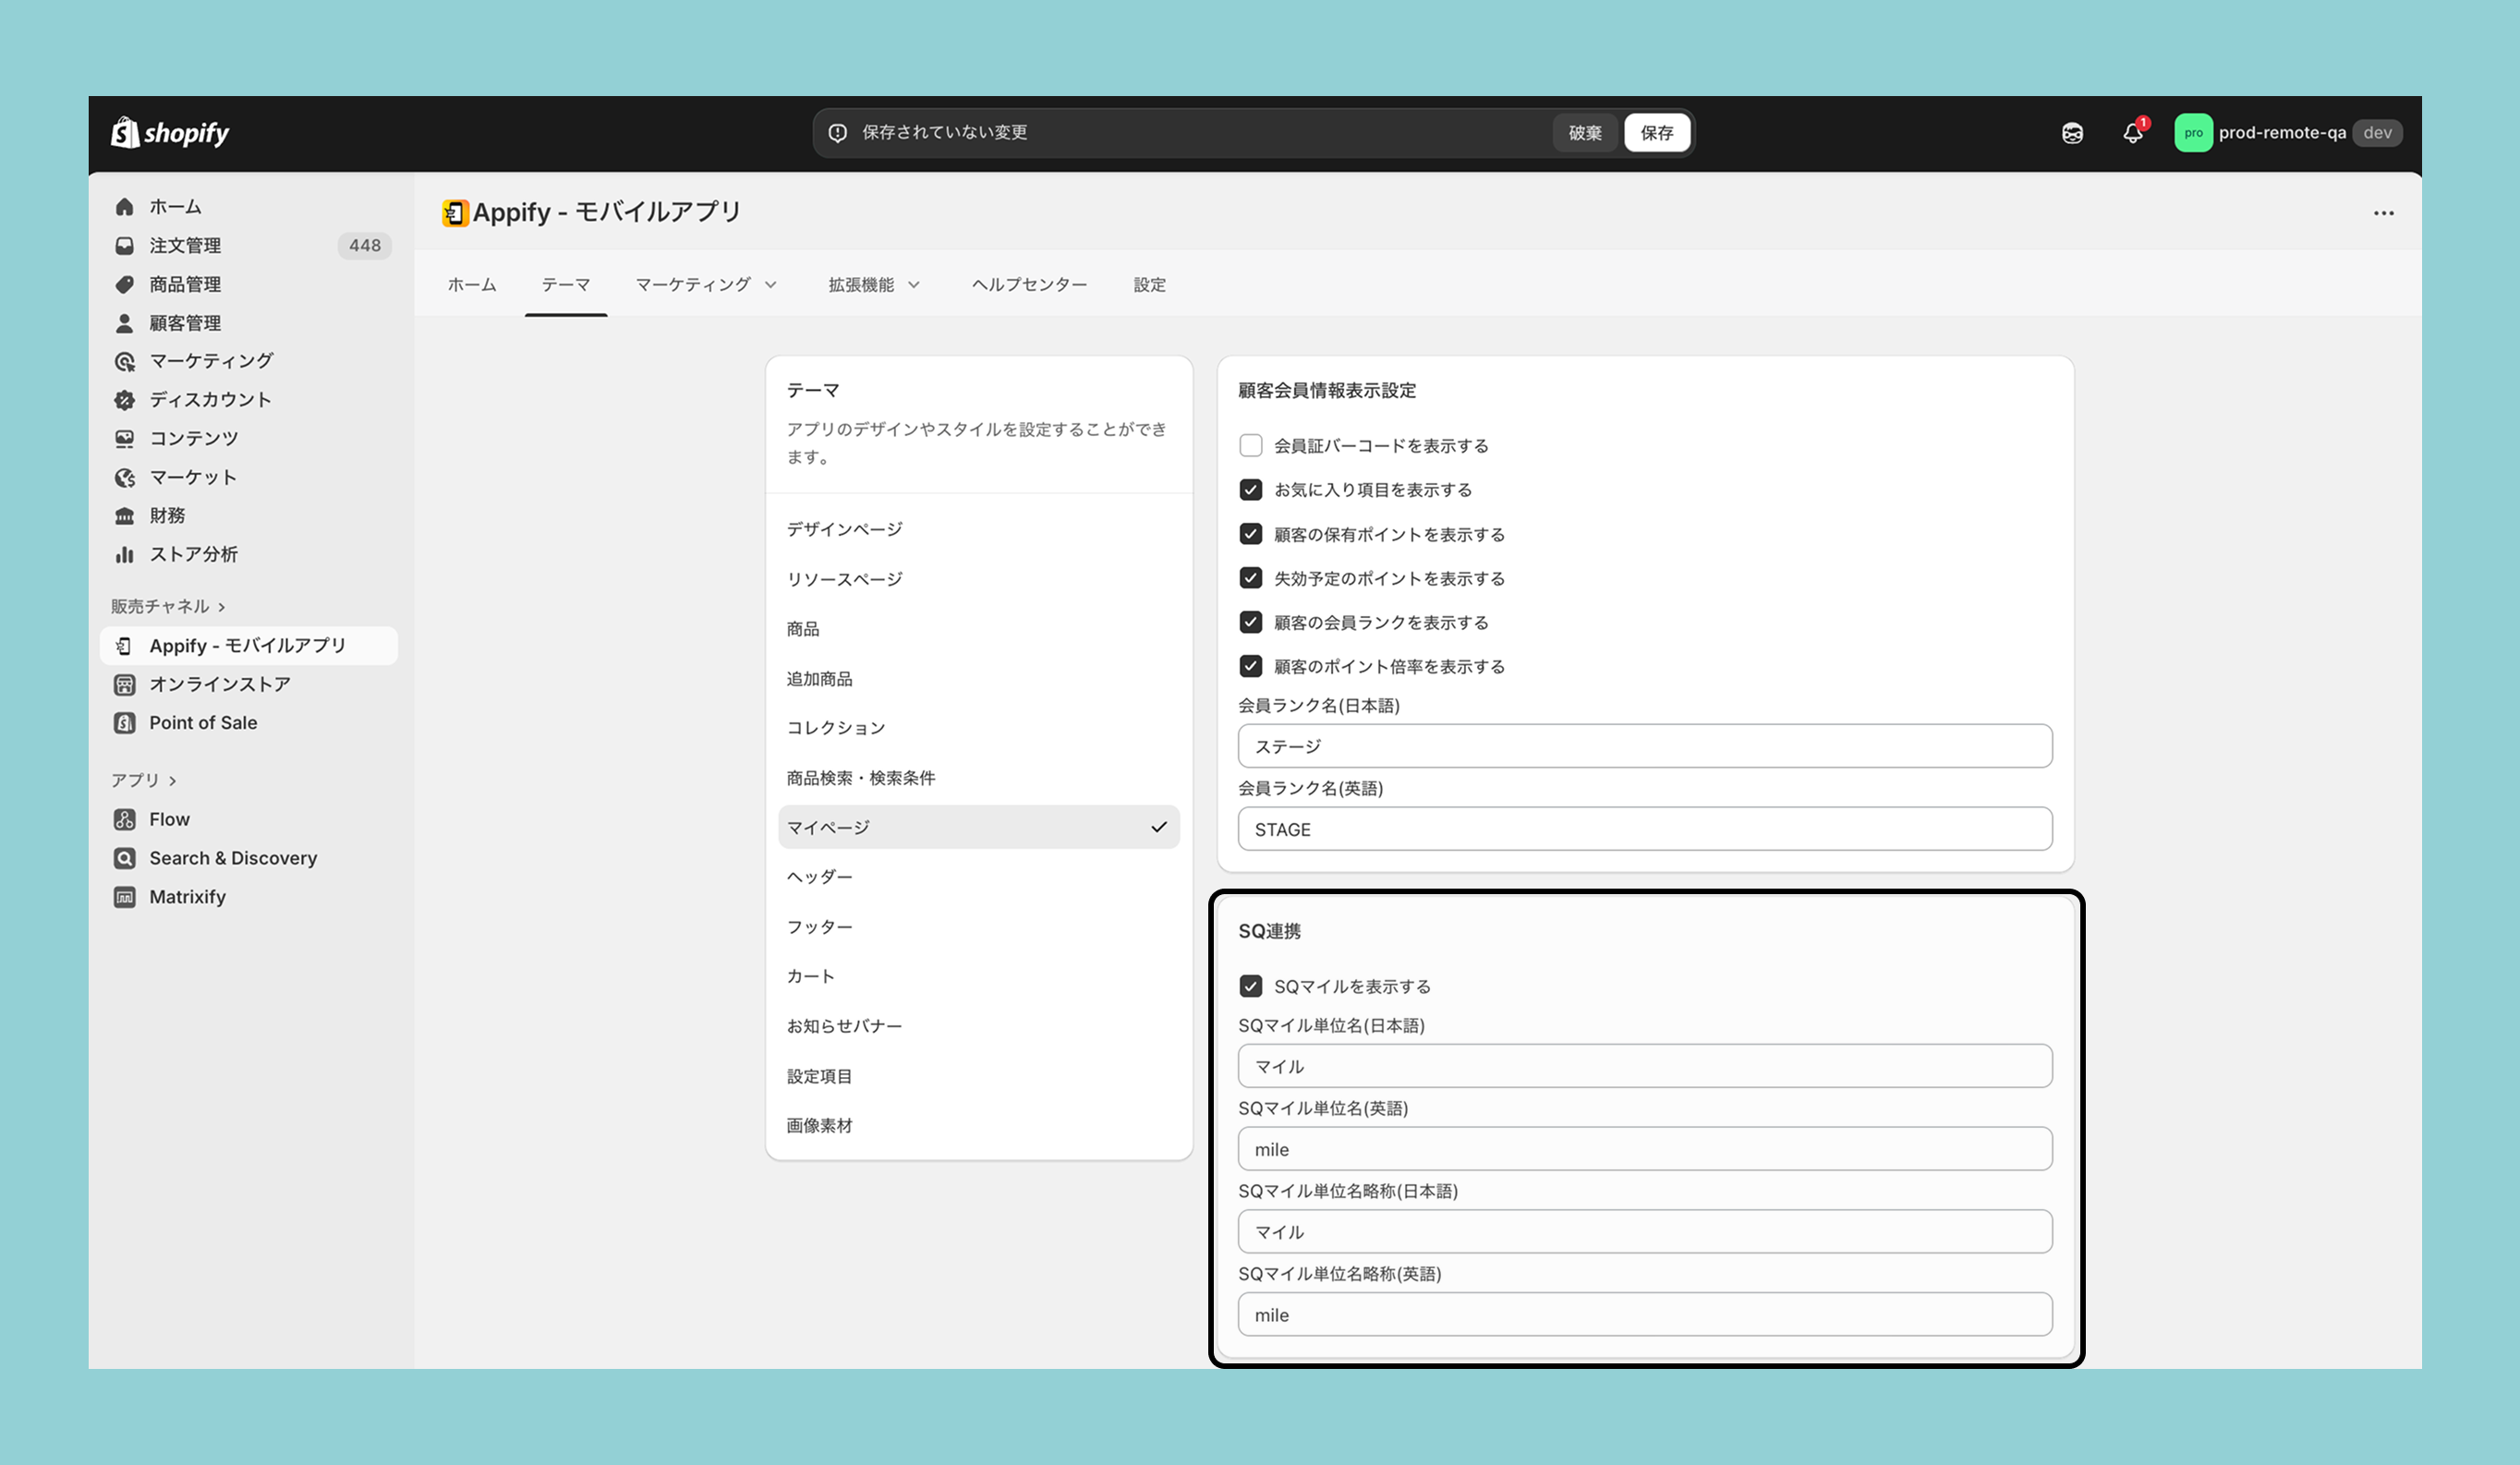Open Flow app from the sidebar
The width and height of the screenshot is (2520, 1465).
point(169,819)
